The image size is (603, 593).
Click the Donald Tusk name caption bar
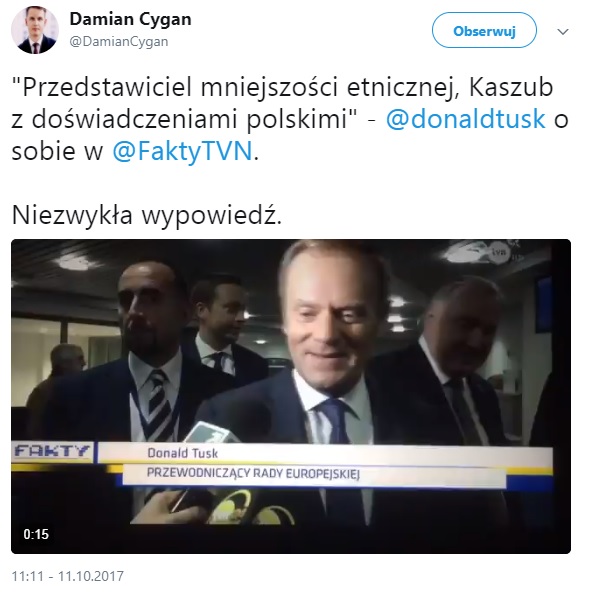(325, 454)
